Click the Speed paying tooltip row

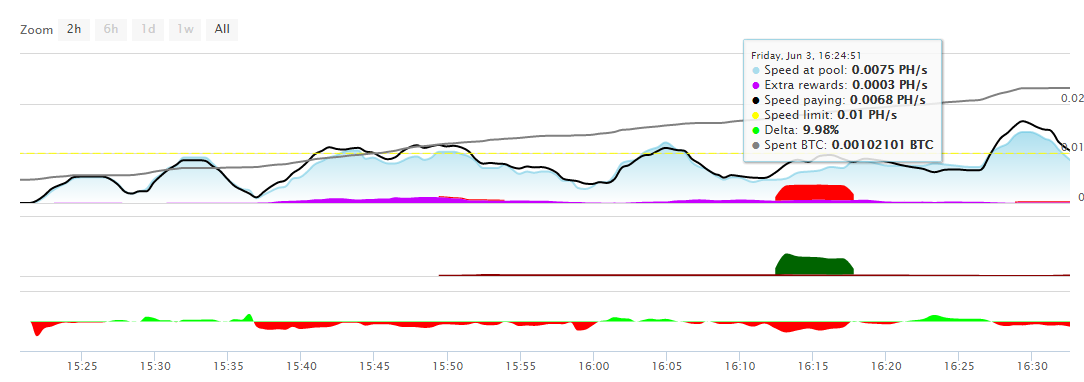(839, 100)
